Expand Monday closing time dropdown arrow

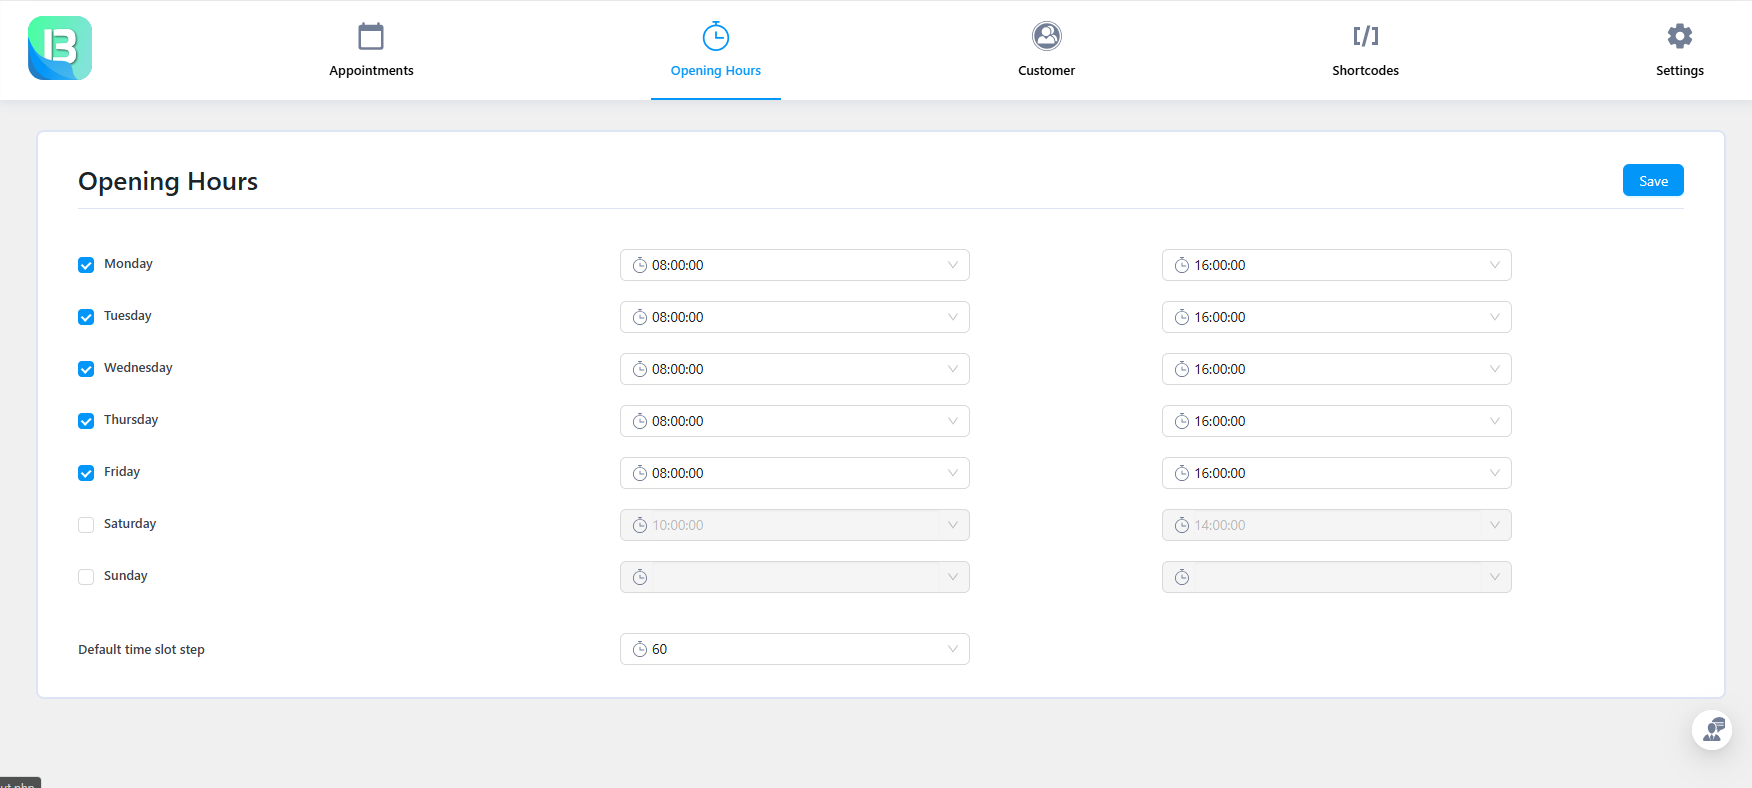pos(1495,265)
